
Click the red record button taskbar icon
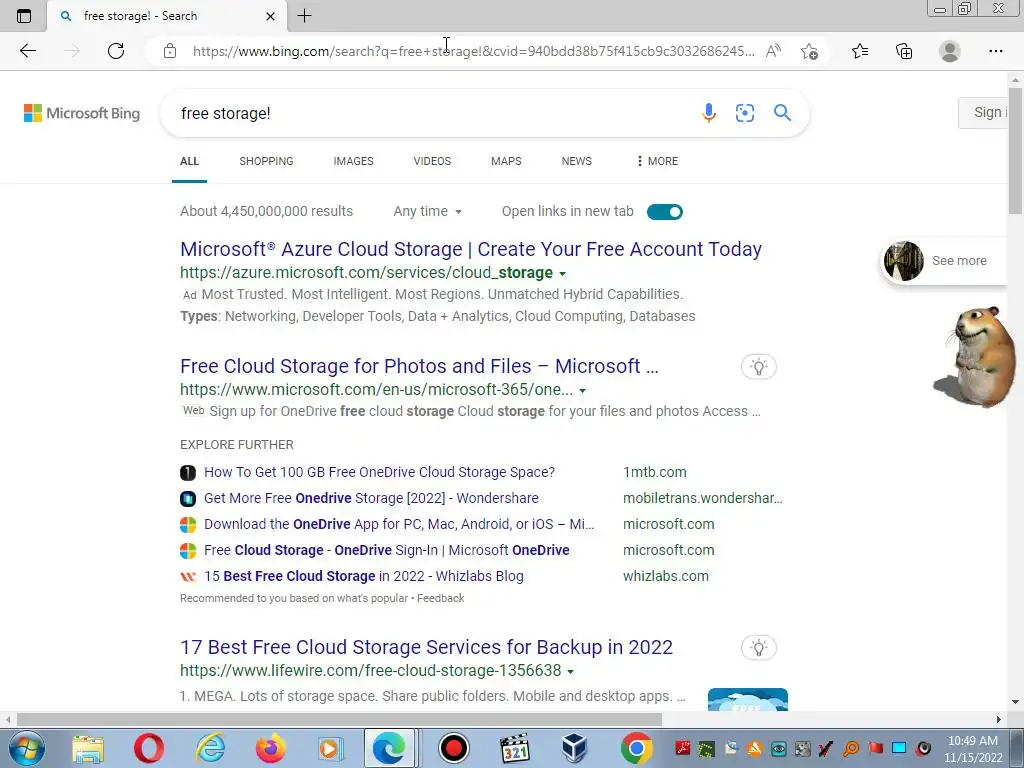click(454, 748)
